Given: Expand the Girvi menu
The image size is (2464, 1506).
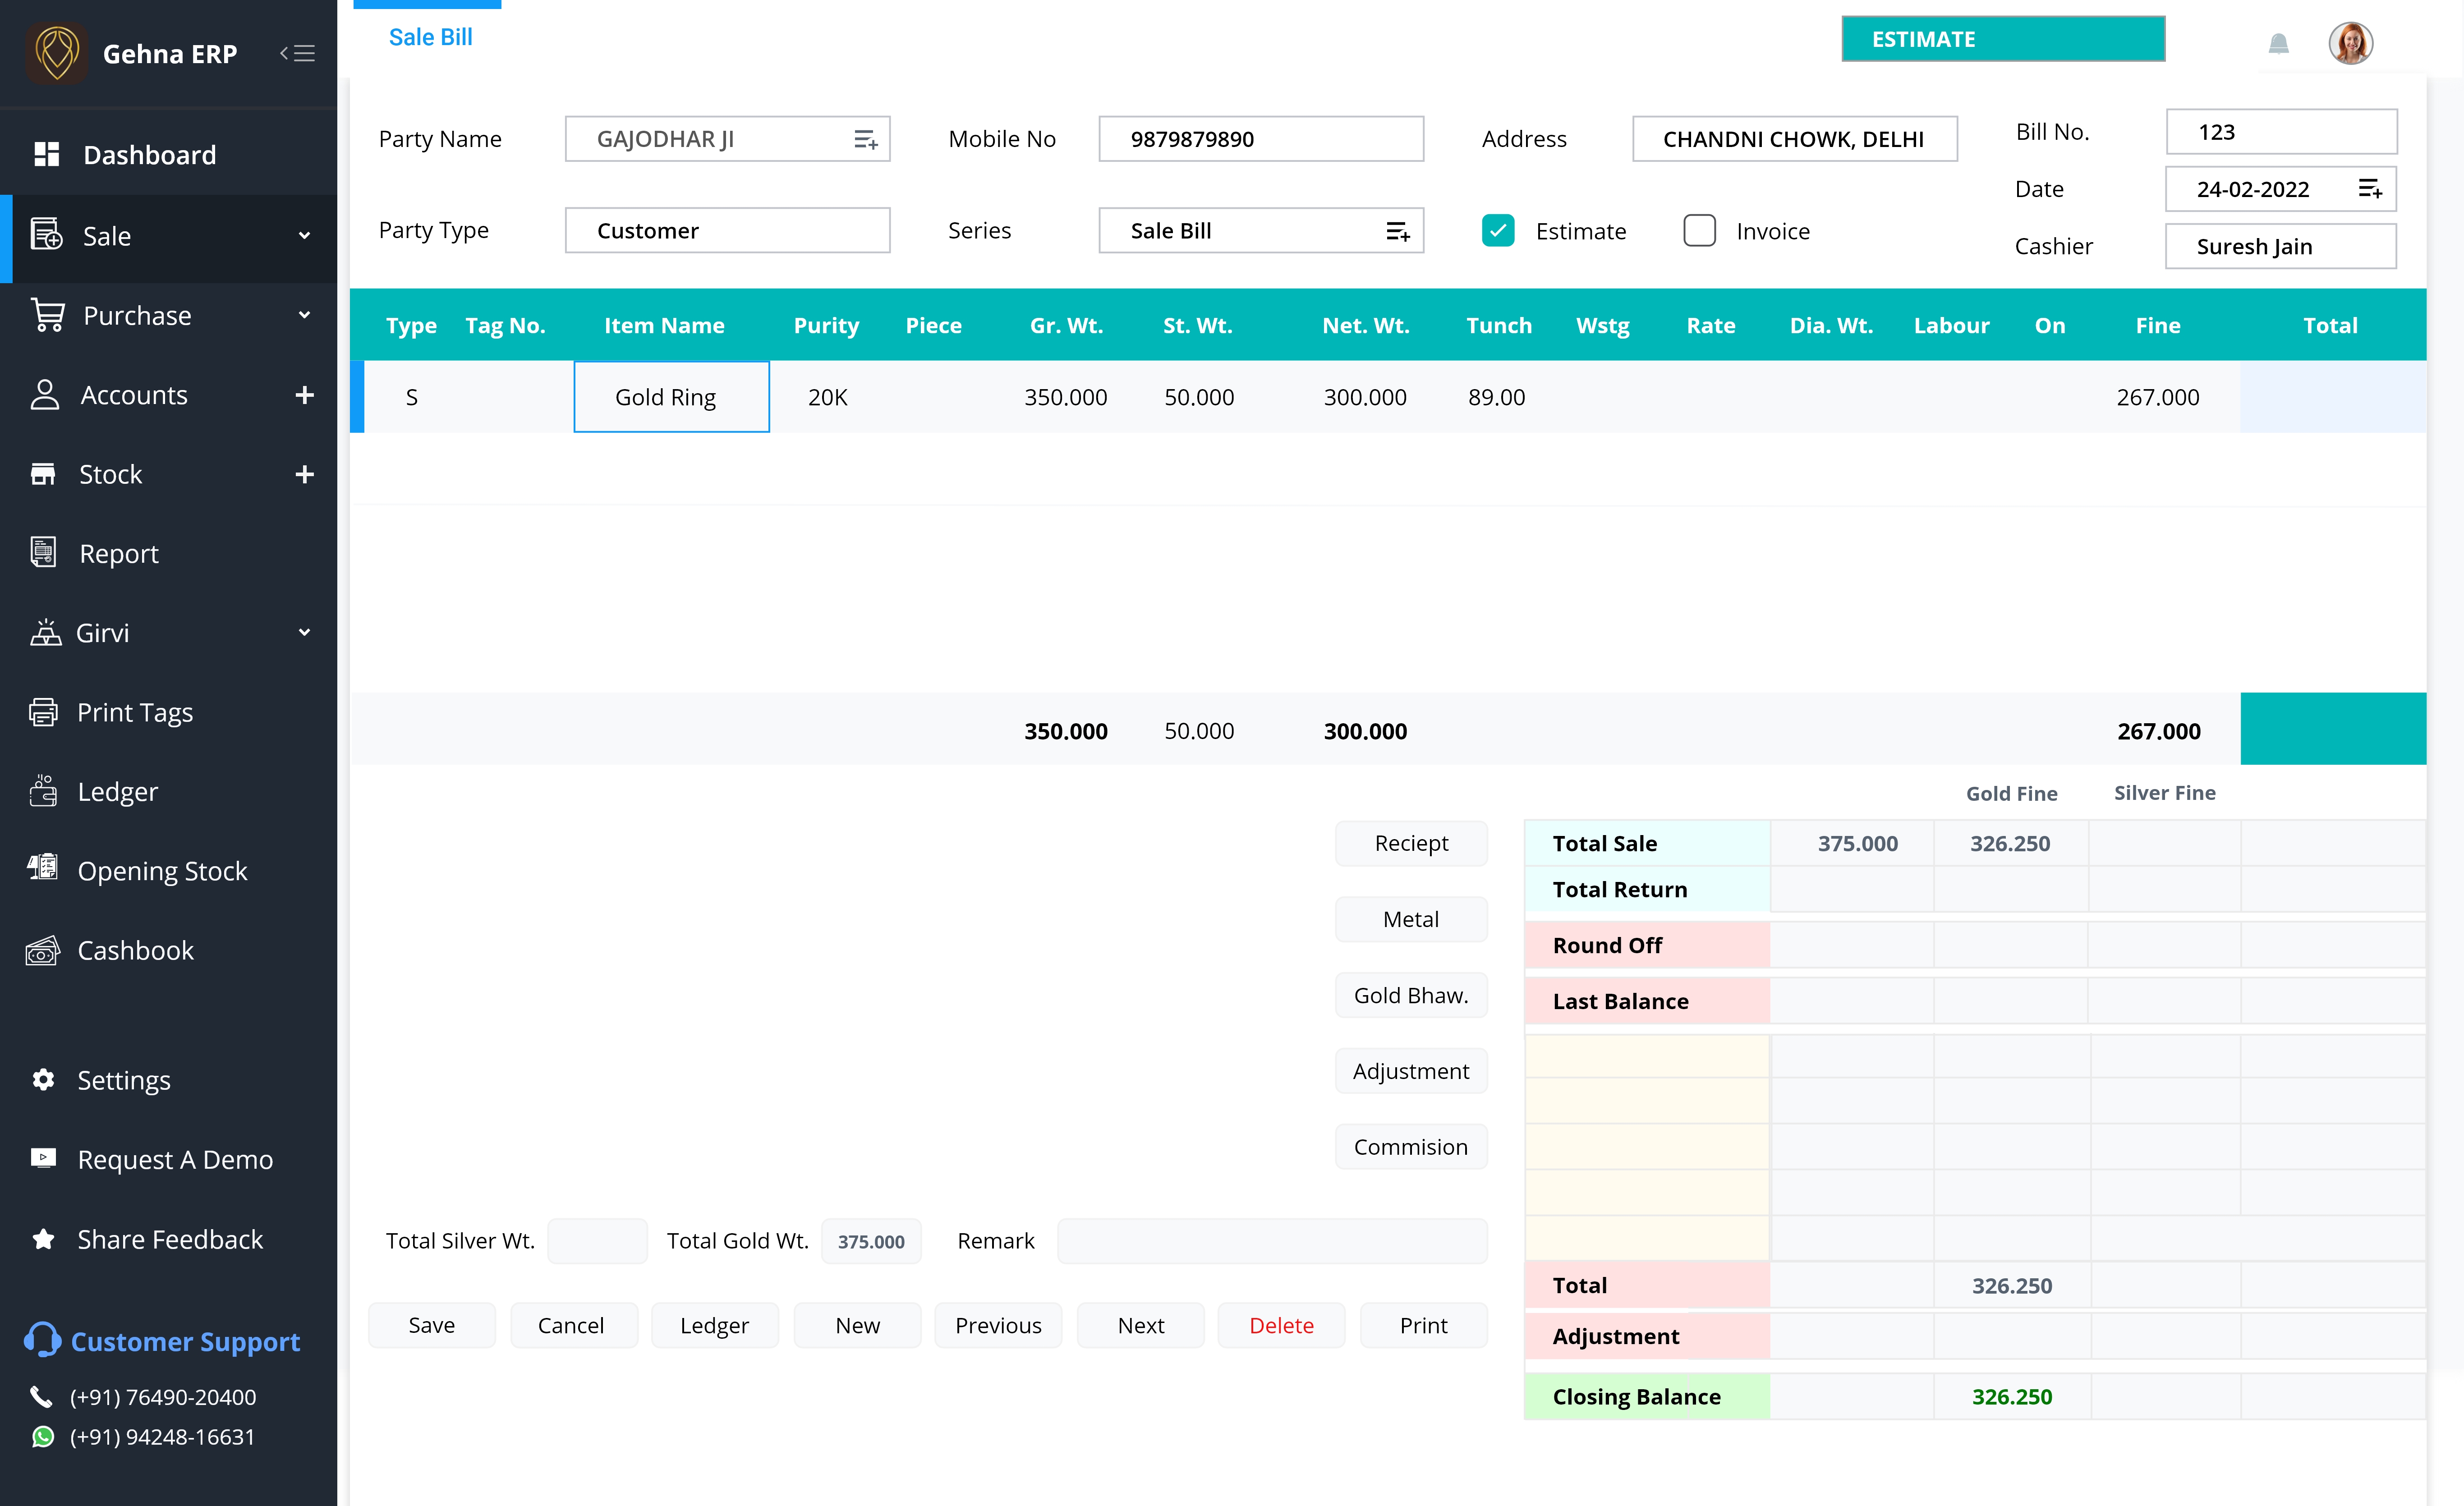Looking at the screenshot, I should [x=304, y=632].
